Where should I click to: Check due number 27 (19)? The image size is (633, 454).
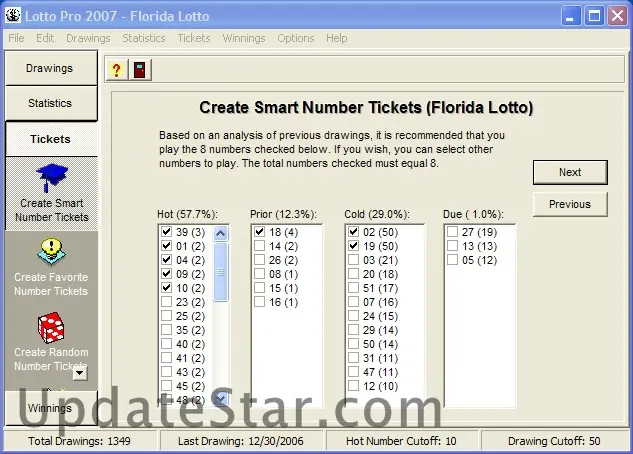pyautogui.click(x=453, y=232)
